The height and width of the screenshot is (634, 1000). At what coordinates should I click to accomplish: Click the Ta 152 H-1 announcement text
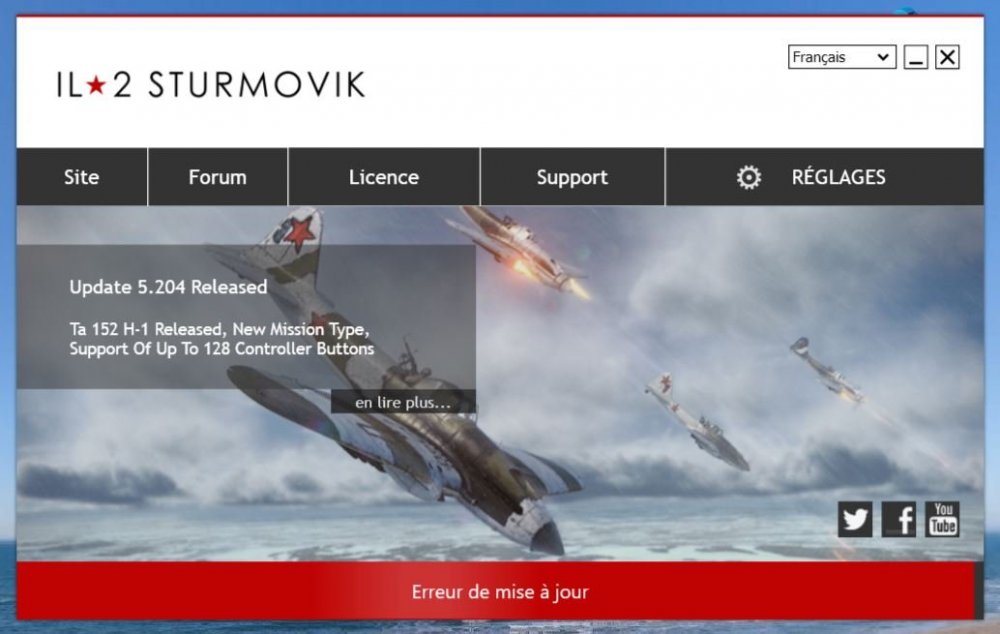[x=220, y=338]
